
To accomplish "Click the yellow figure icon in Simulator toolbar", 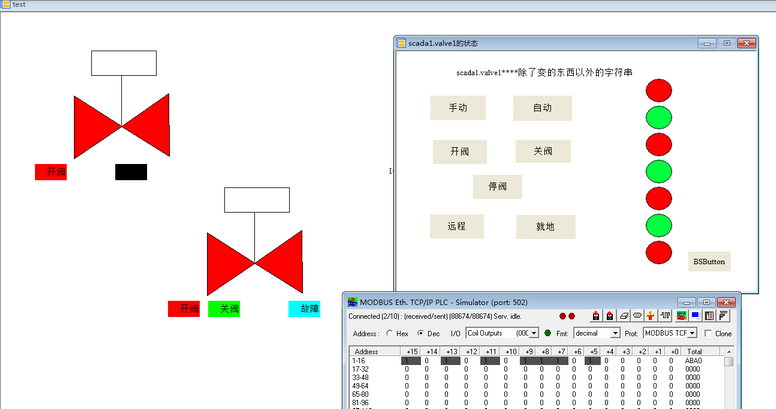I will coord(651,315).
